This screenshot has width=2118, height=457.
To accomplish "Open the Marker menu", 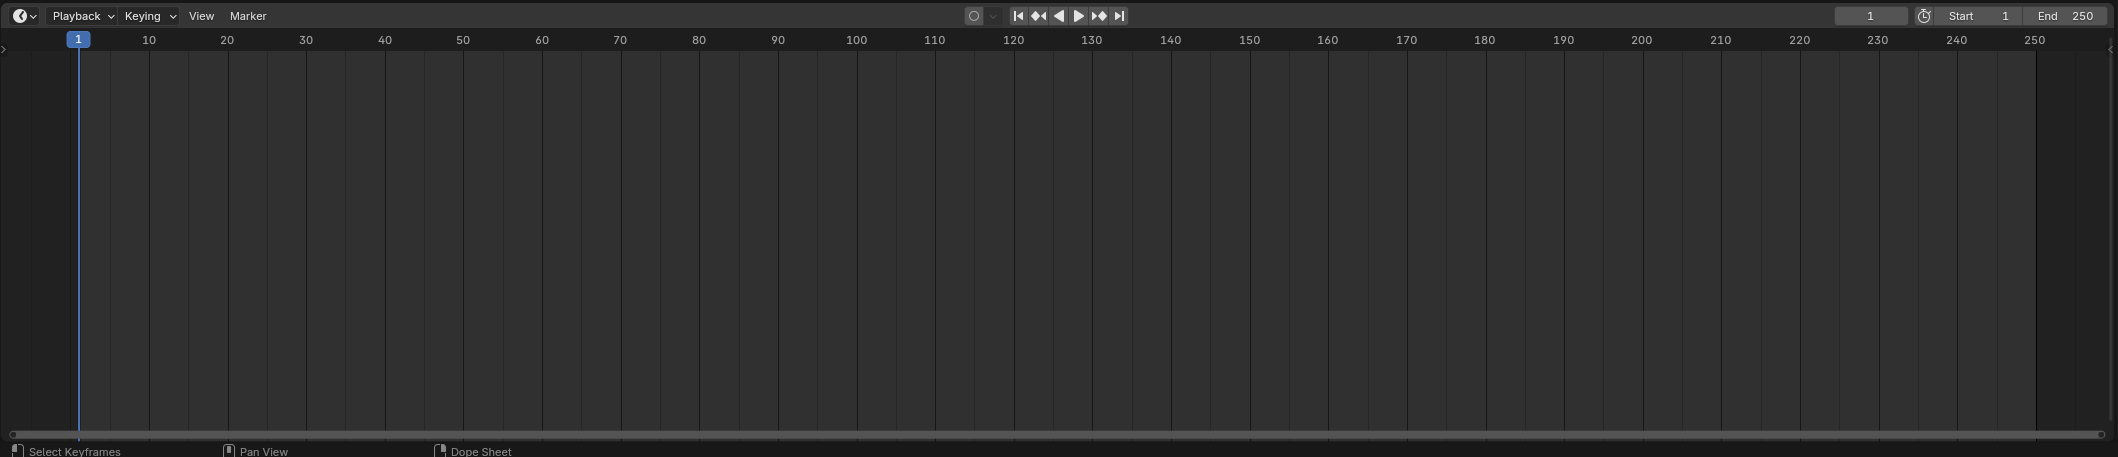I will pyautogui.click(x=248, y=16).
